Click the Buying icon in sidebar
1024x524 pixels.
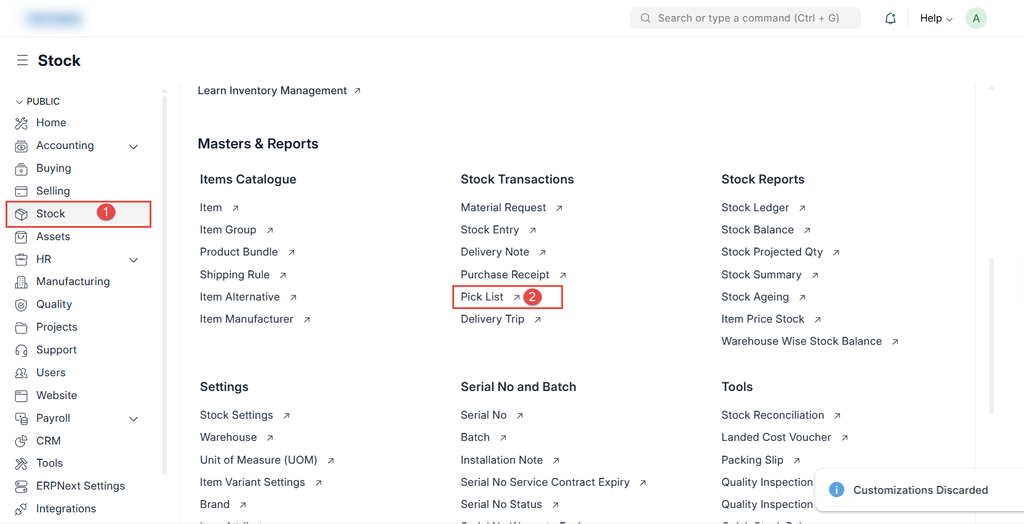pyautogui.click(x=21, y=169)
